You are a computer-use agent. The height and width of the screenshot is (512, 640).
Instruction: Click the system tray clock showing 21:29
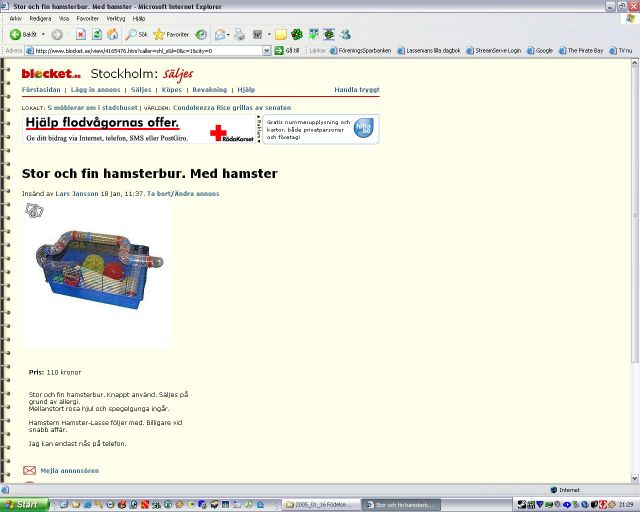click(x=626, y=505)
